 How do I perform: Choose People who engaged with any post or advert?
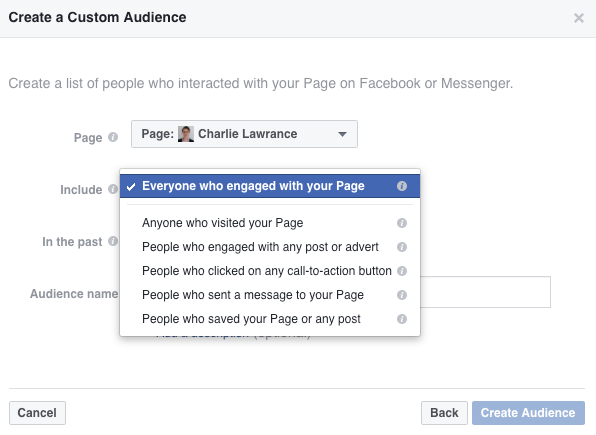(x=270, y=247)
